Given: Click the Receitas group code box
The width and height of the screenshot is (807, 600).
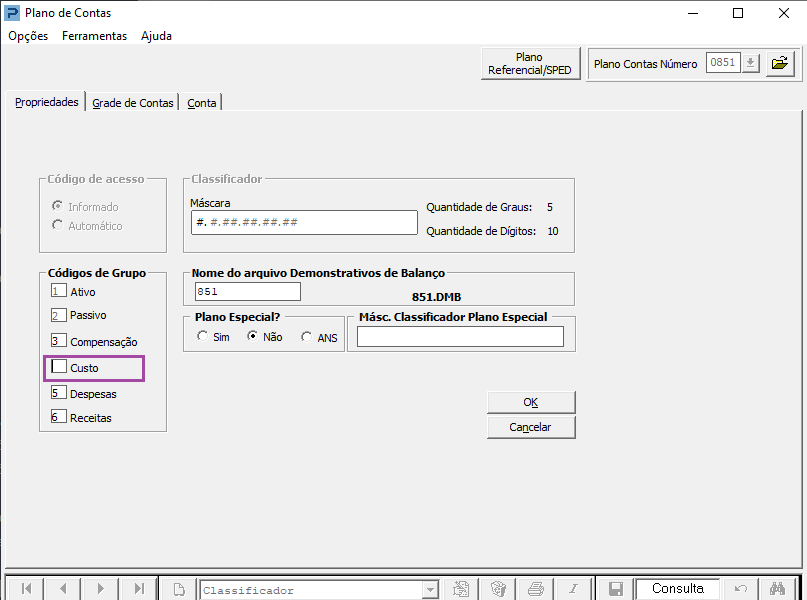Looking at the screenshot, I should [x=58, y=416].
